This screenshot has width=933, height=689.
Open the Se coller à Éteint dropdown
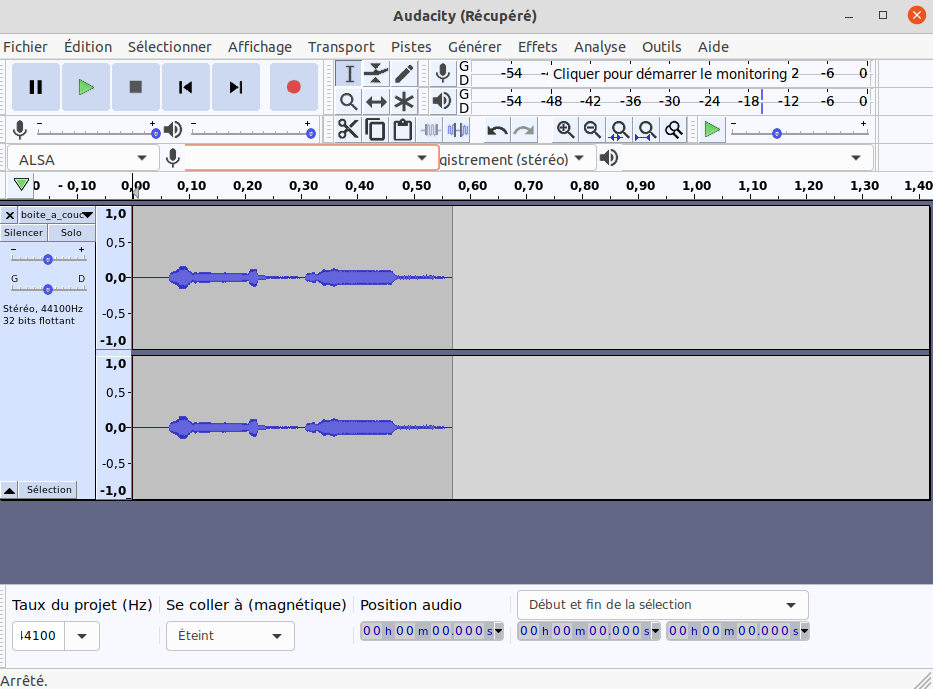click(x=230, y=636)
